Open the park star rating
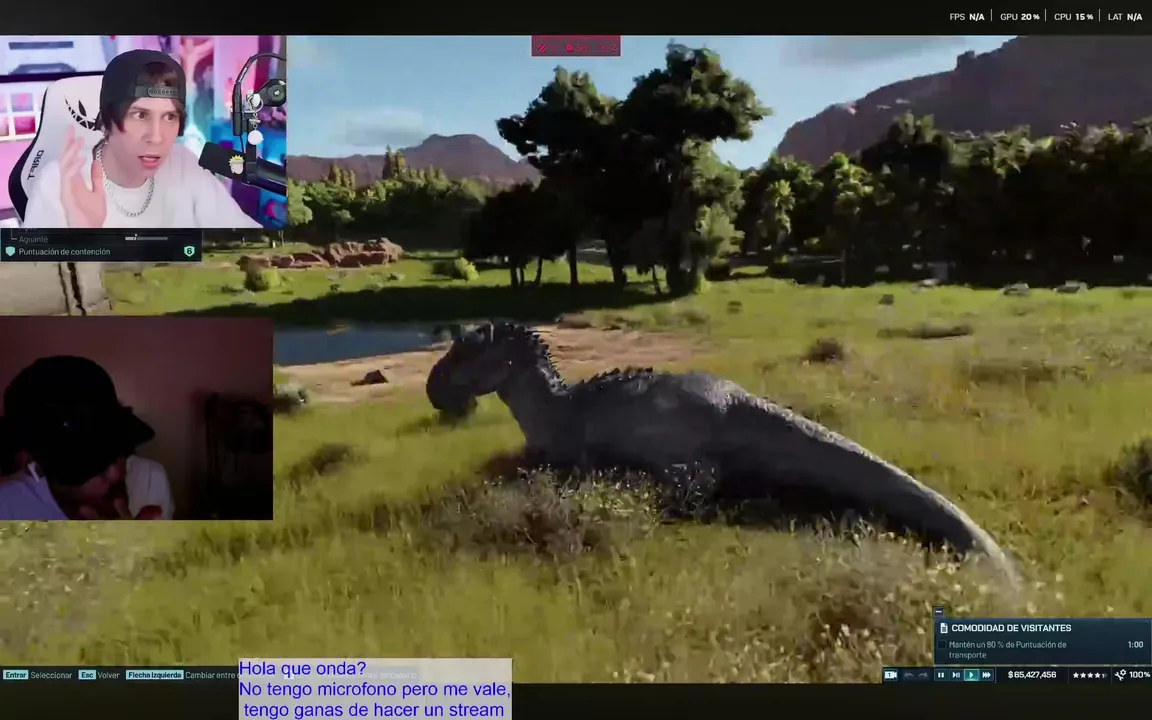The width and height of the screenshot is (1152, 720). 1090,674
